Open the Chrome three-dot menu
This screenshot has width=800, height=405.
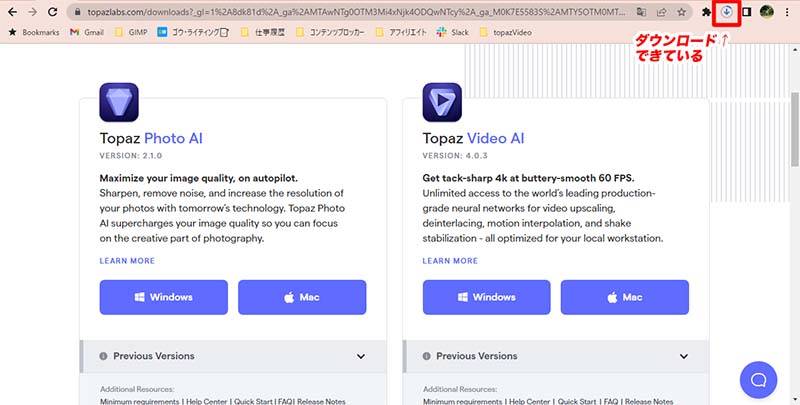(787, 12)
